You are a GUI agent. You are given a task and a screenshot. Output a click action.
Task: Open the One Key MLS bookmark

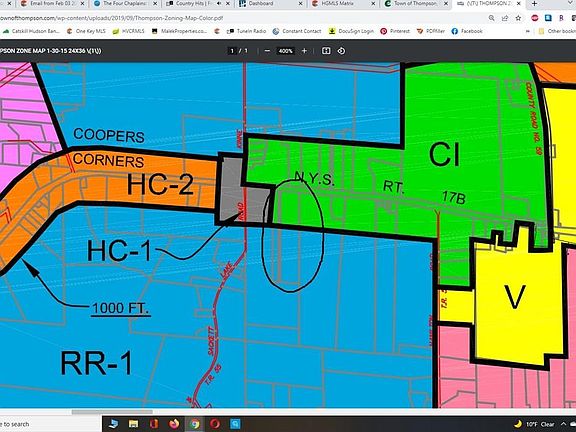point(86,31)
